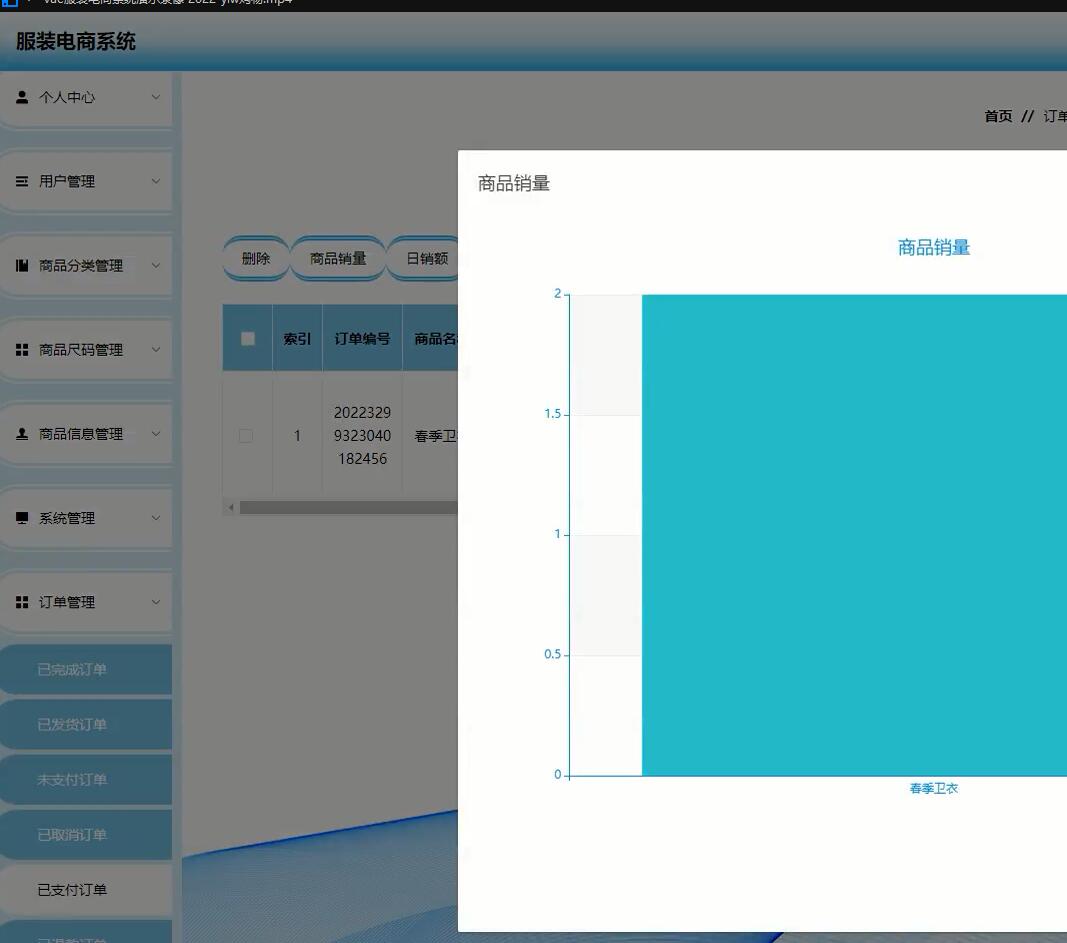Click the 服装电商系统 header title
1067x943 pixels.
click(76, 42)
